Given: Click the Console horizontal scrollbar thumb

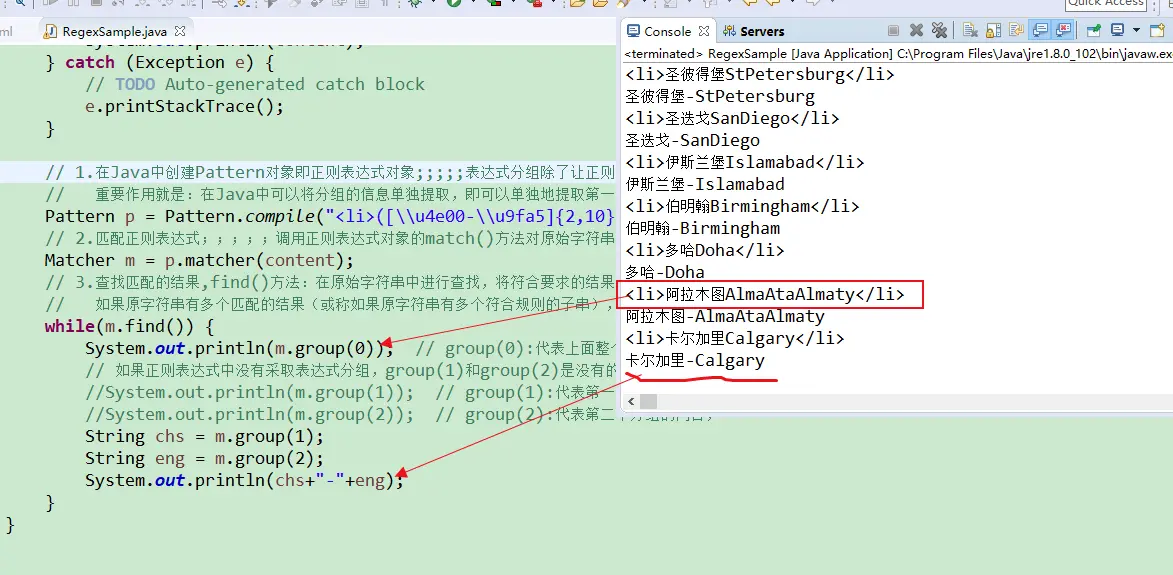Looking at the screenshot, I should coord(648,402).
